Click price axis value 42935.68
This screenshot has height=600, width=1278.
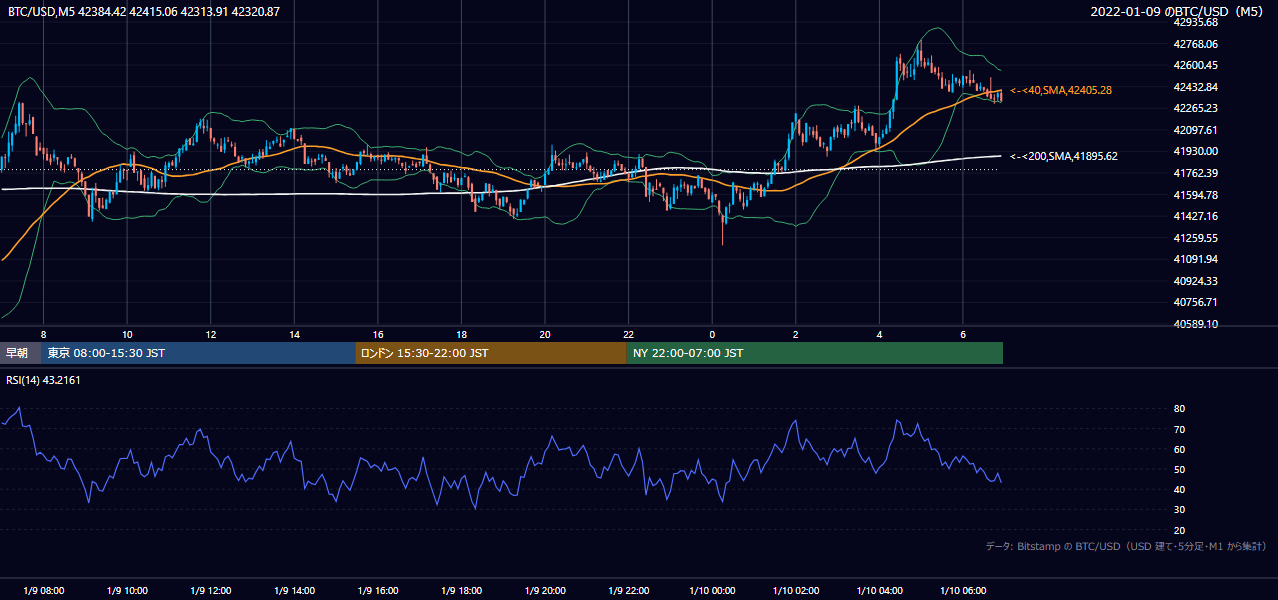[x=1195, y=22]
